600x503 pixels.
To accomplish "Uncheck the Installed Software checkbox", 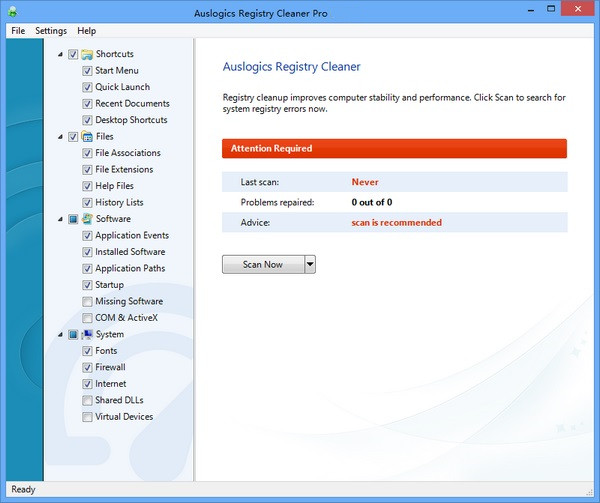I will tap(87, 252).
